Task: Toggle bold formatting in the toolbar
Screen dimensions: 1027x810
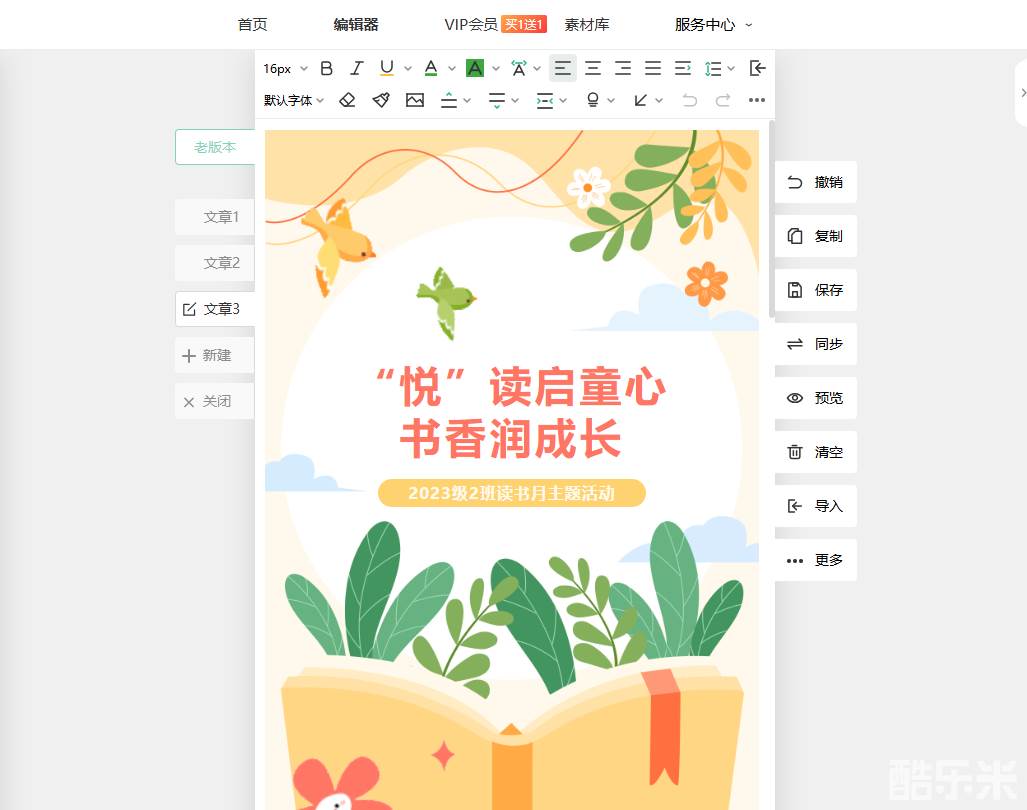Action: tap(326, 68)
